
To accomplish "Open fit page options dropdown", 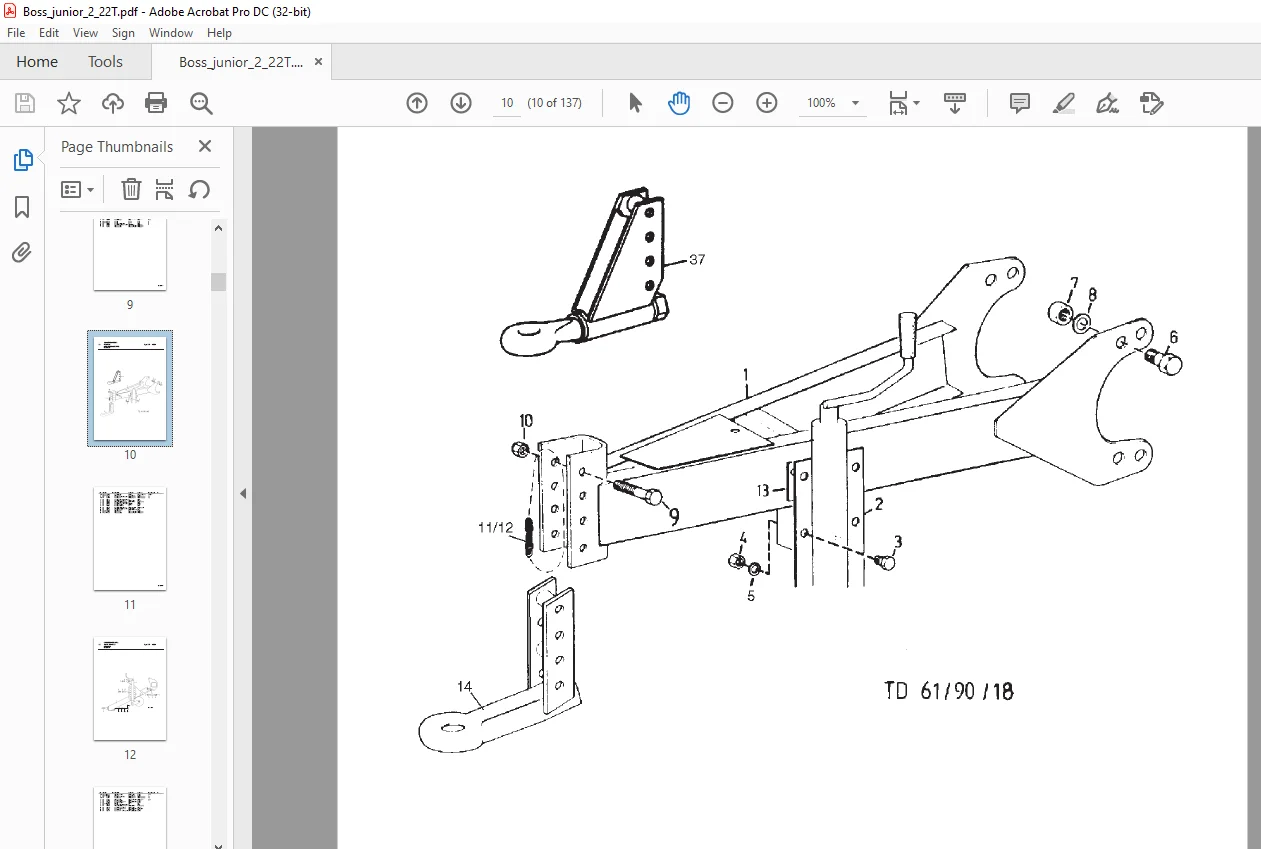I will click(904, 103).
